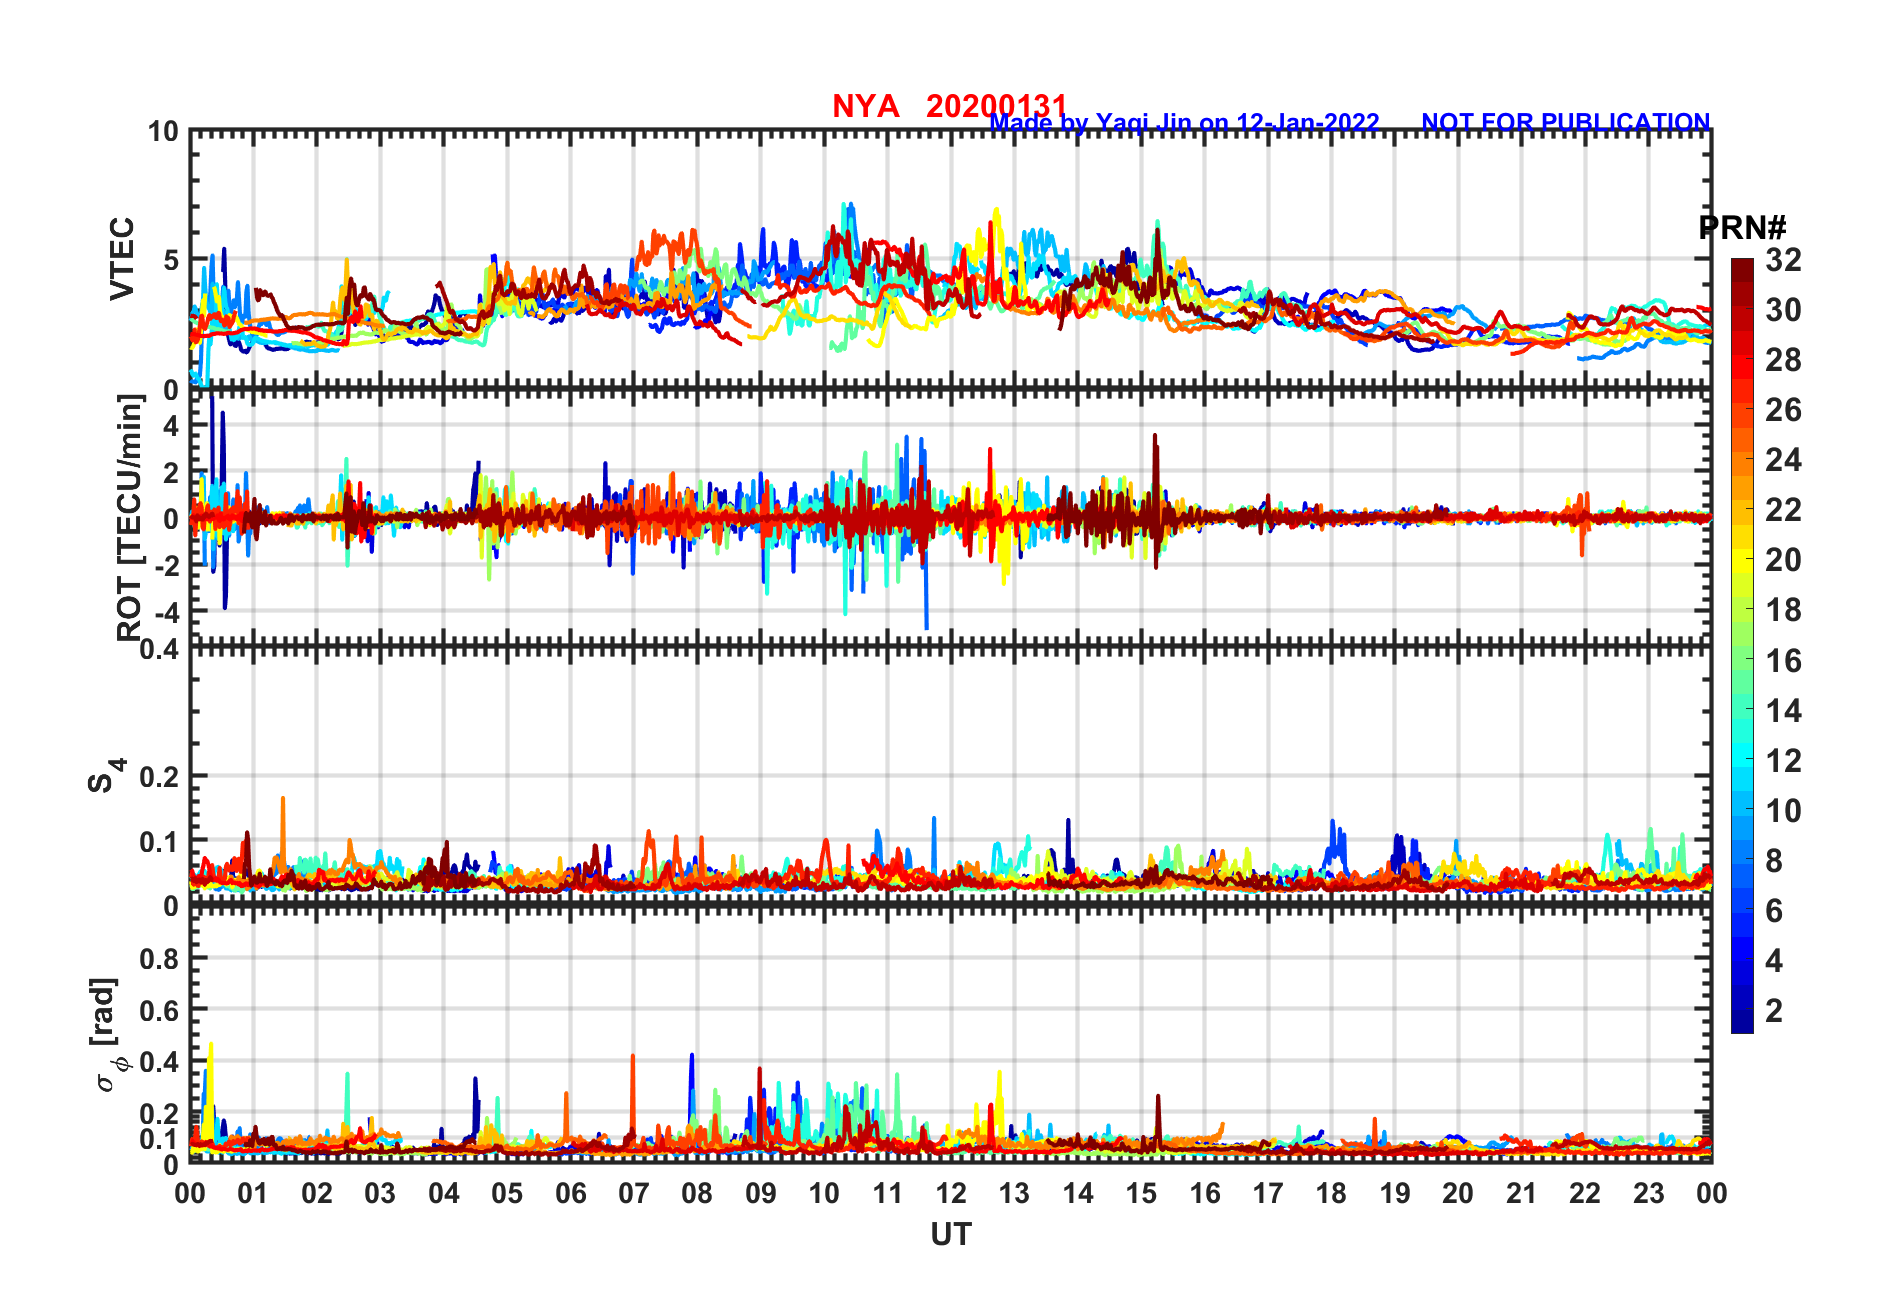
Task: Click UT hour tick label "11"
Action: 888,1194
